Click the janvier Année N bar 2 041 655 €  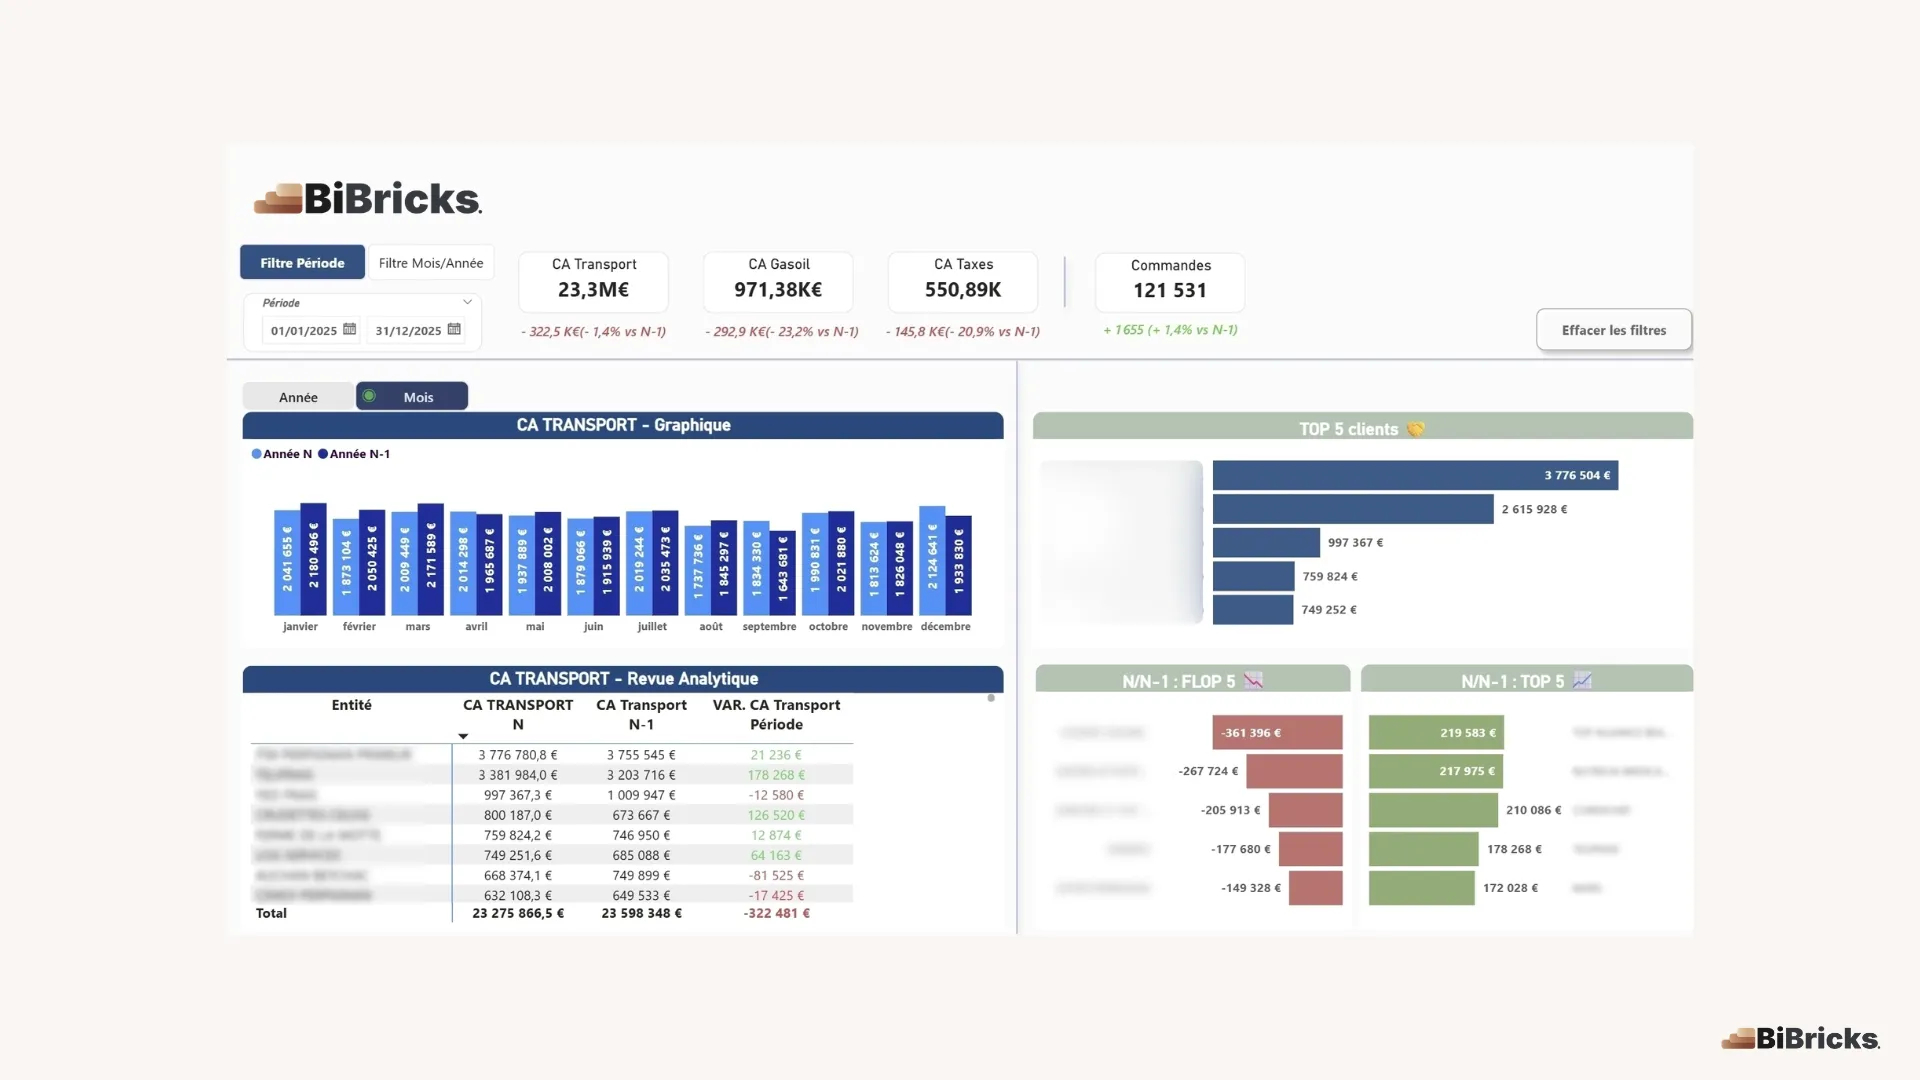(x=287, y=562)
